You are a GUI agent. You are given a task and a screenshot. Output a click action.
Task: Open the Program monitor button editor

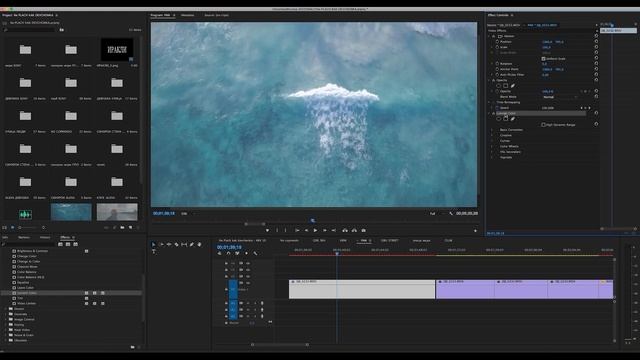coord(475,231)
